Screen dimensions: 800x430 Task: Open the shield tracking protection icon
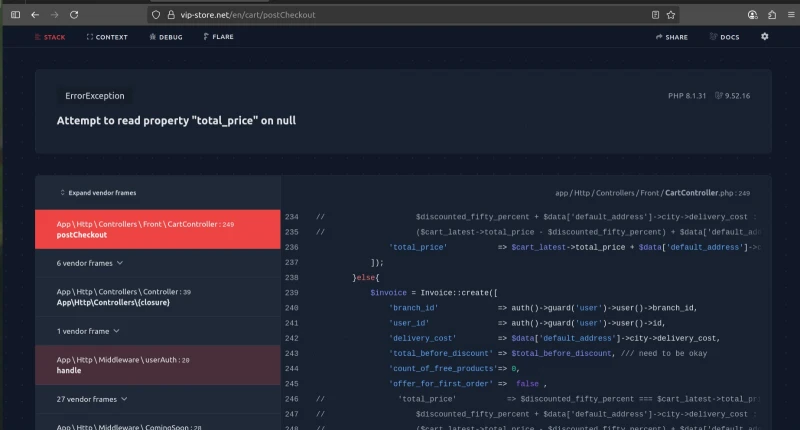coord(156,15)
